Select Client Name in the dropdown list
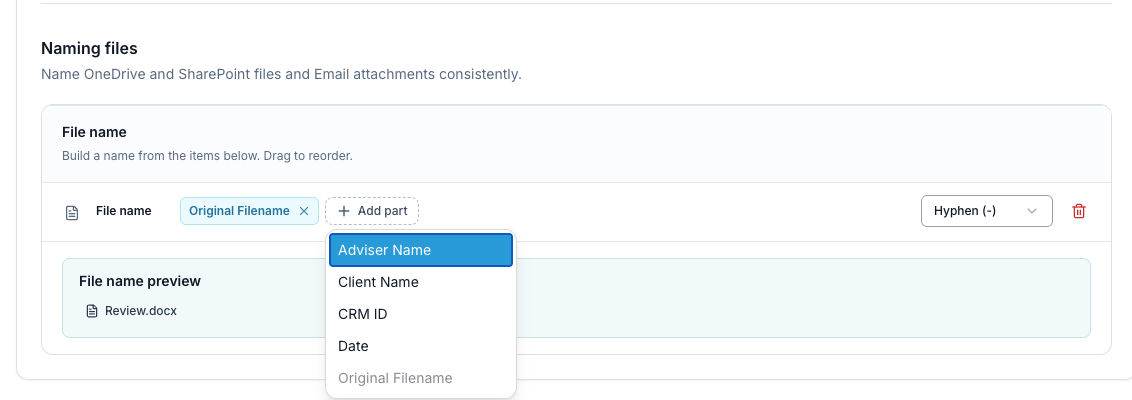1132x400 pixels. 421,282
